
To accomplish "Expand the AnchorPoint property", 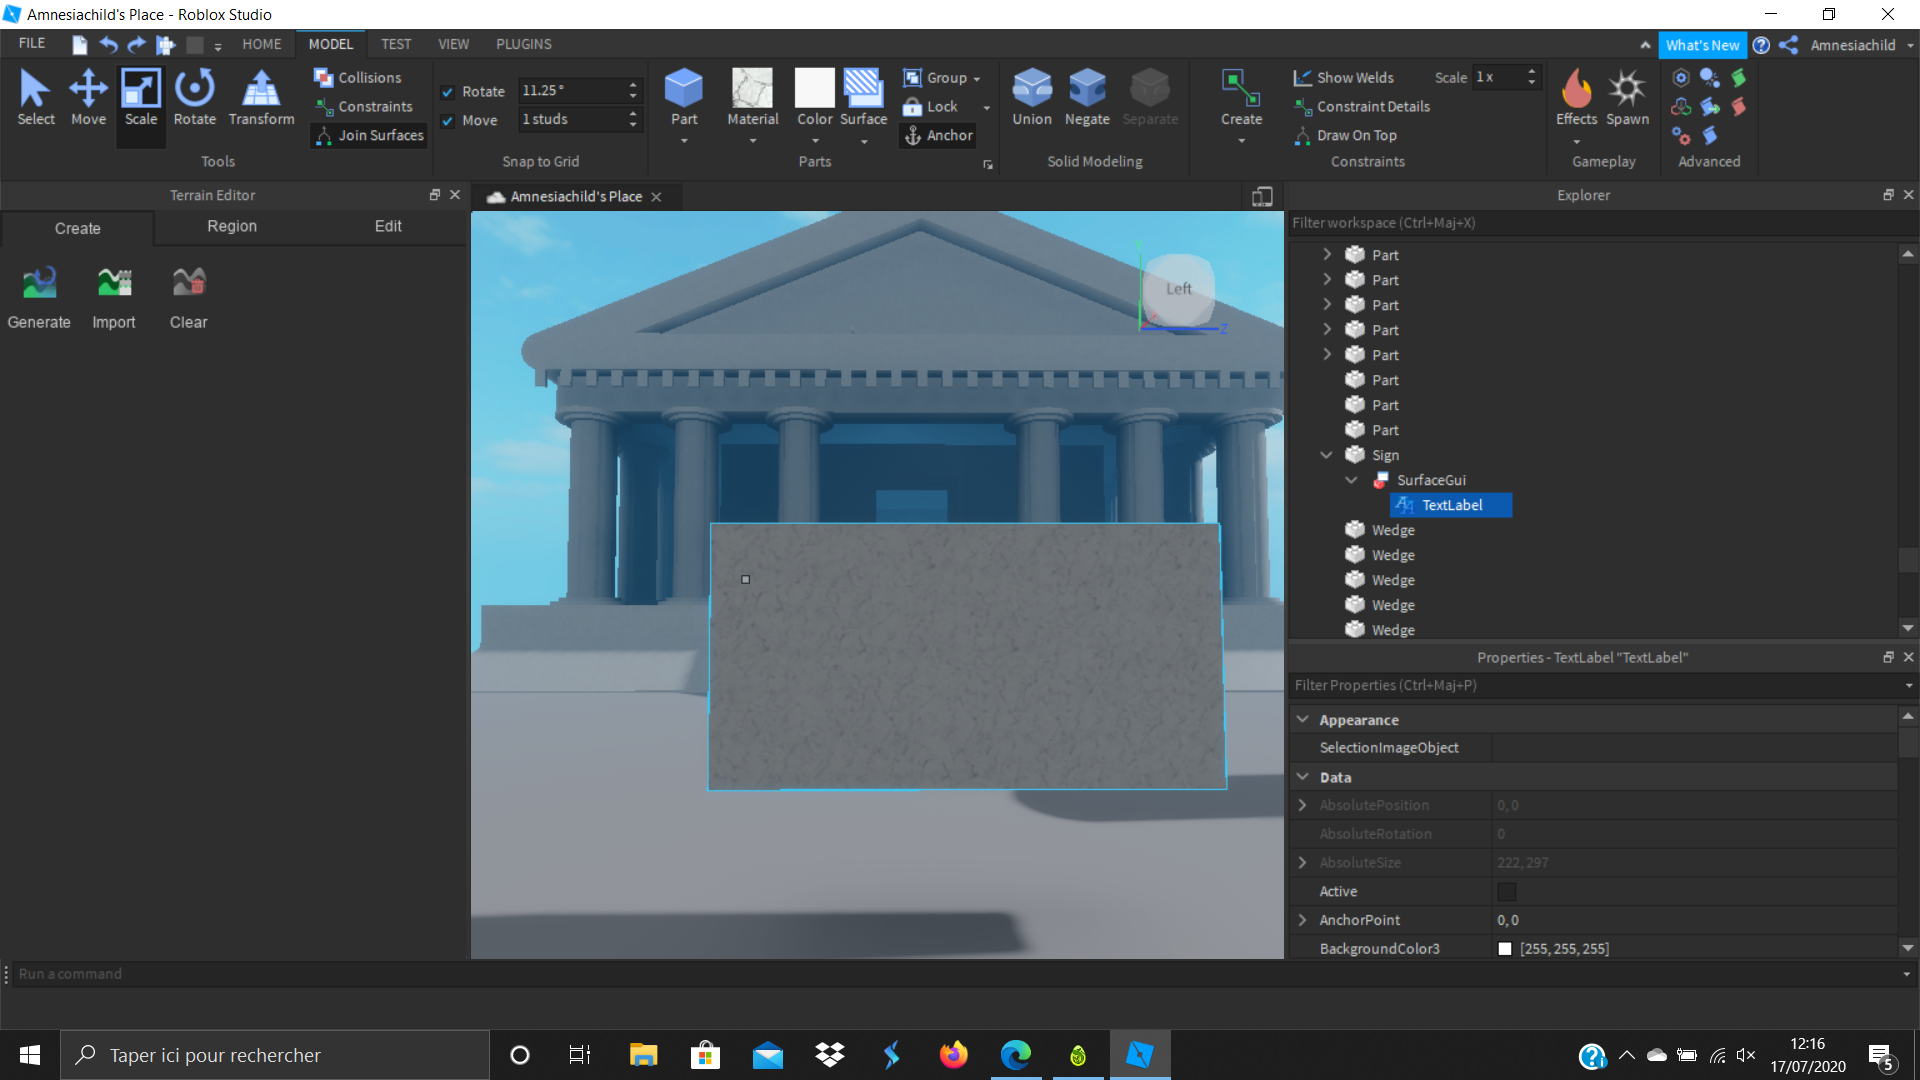I will pyautogui.click(x=1302, y=920).
